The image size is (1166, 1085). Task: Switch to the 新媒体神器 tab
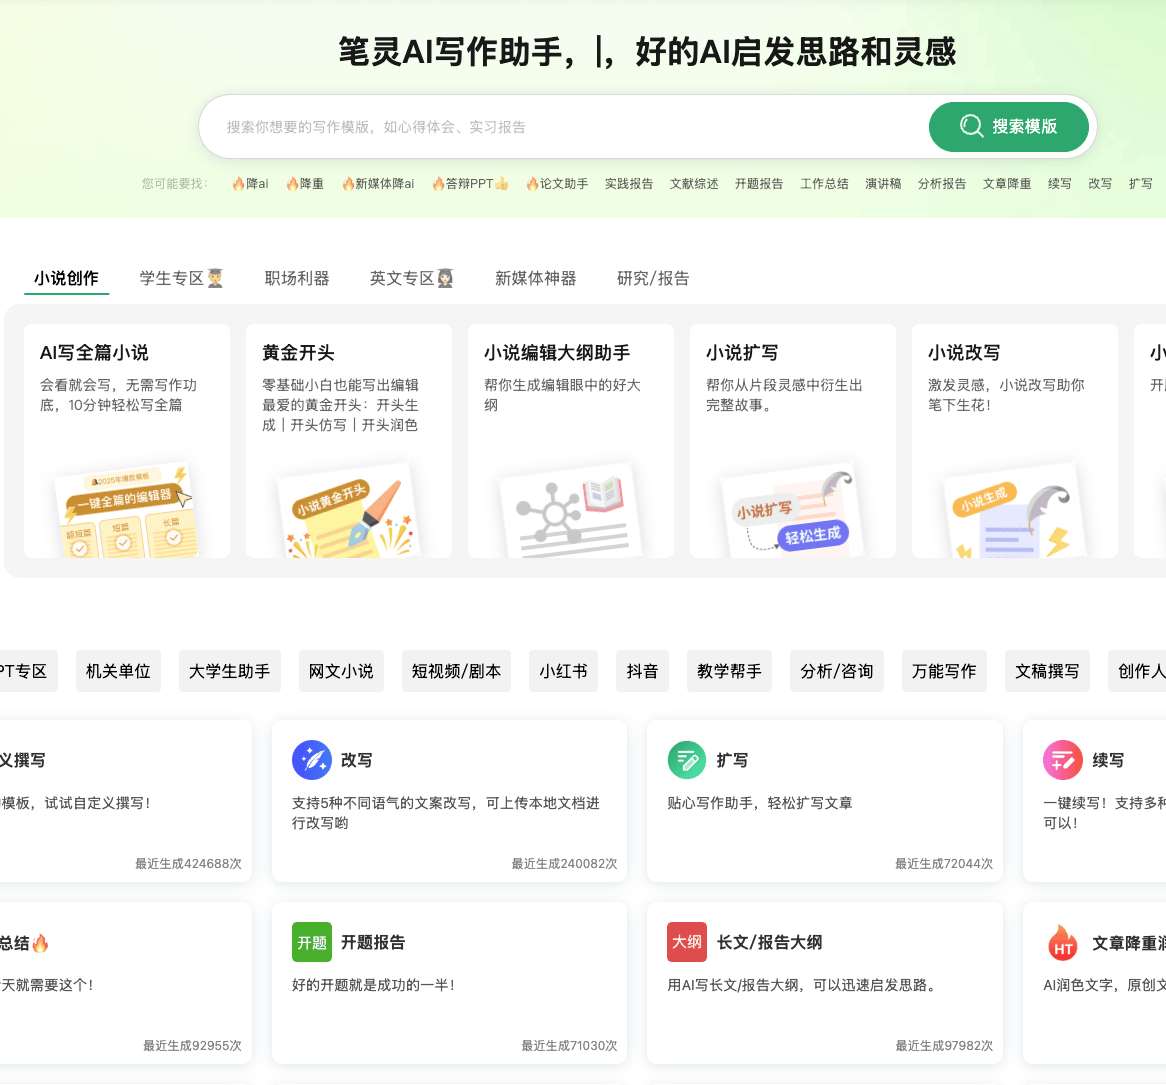click(535, 278)
